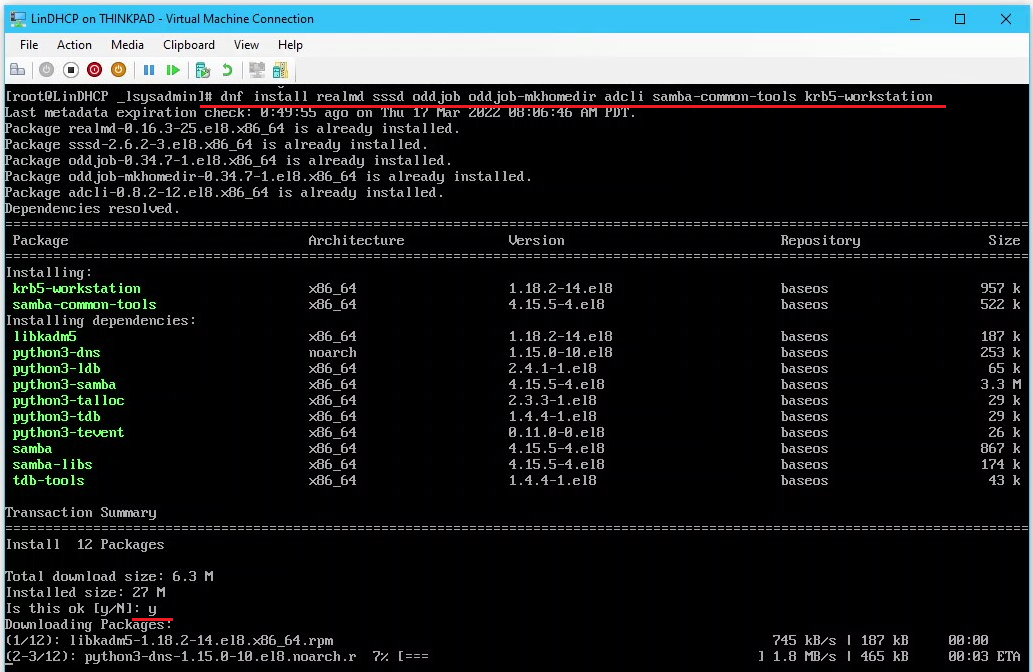The image size is (1033, 672).
Task: Click the 'Dependencies resolved.' line
Action: [92, 209]
